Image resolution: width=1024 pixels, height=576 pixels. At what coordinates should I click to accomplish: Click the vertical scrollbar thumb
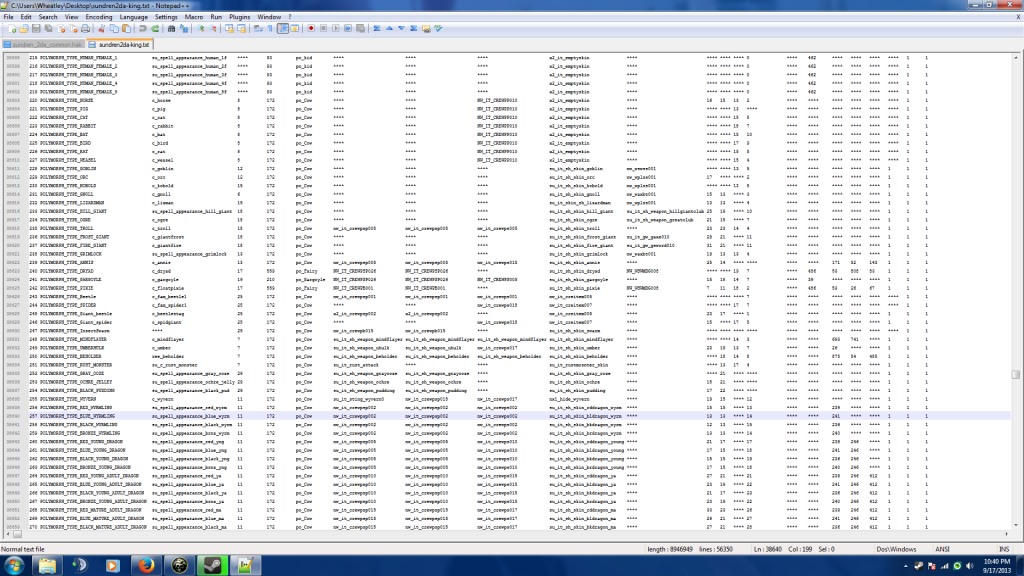click(x=1017, y=375)
